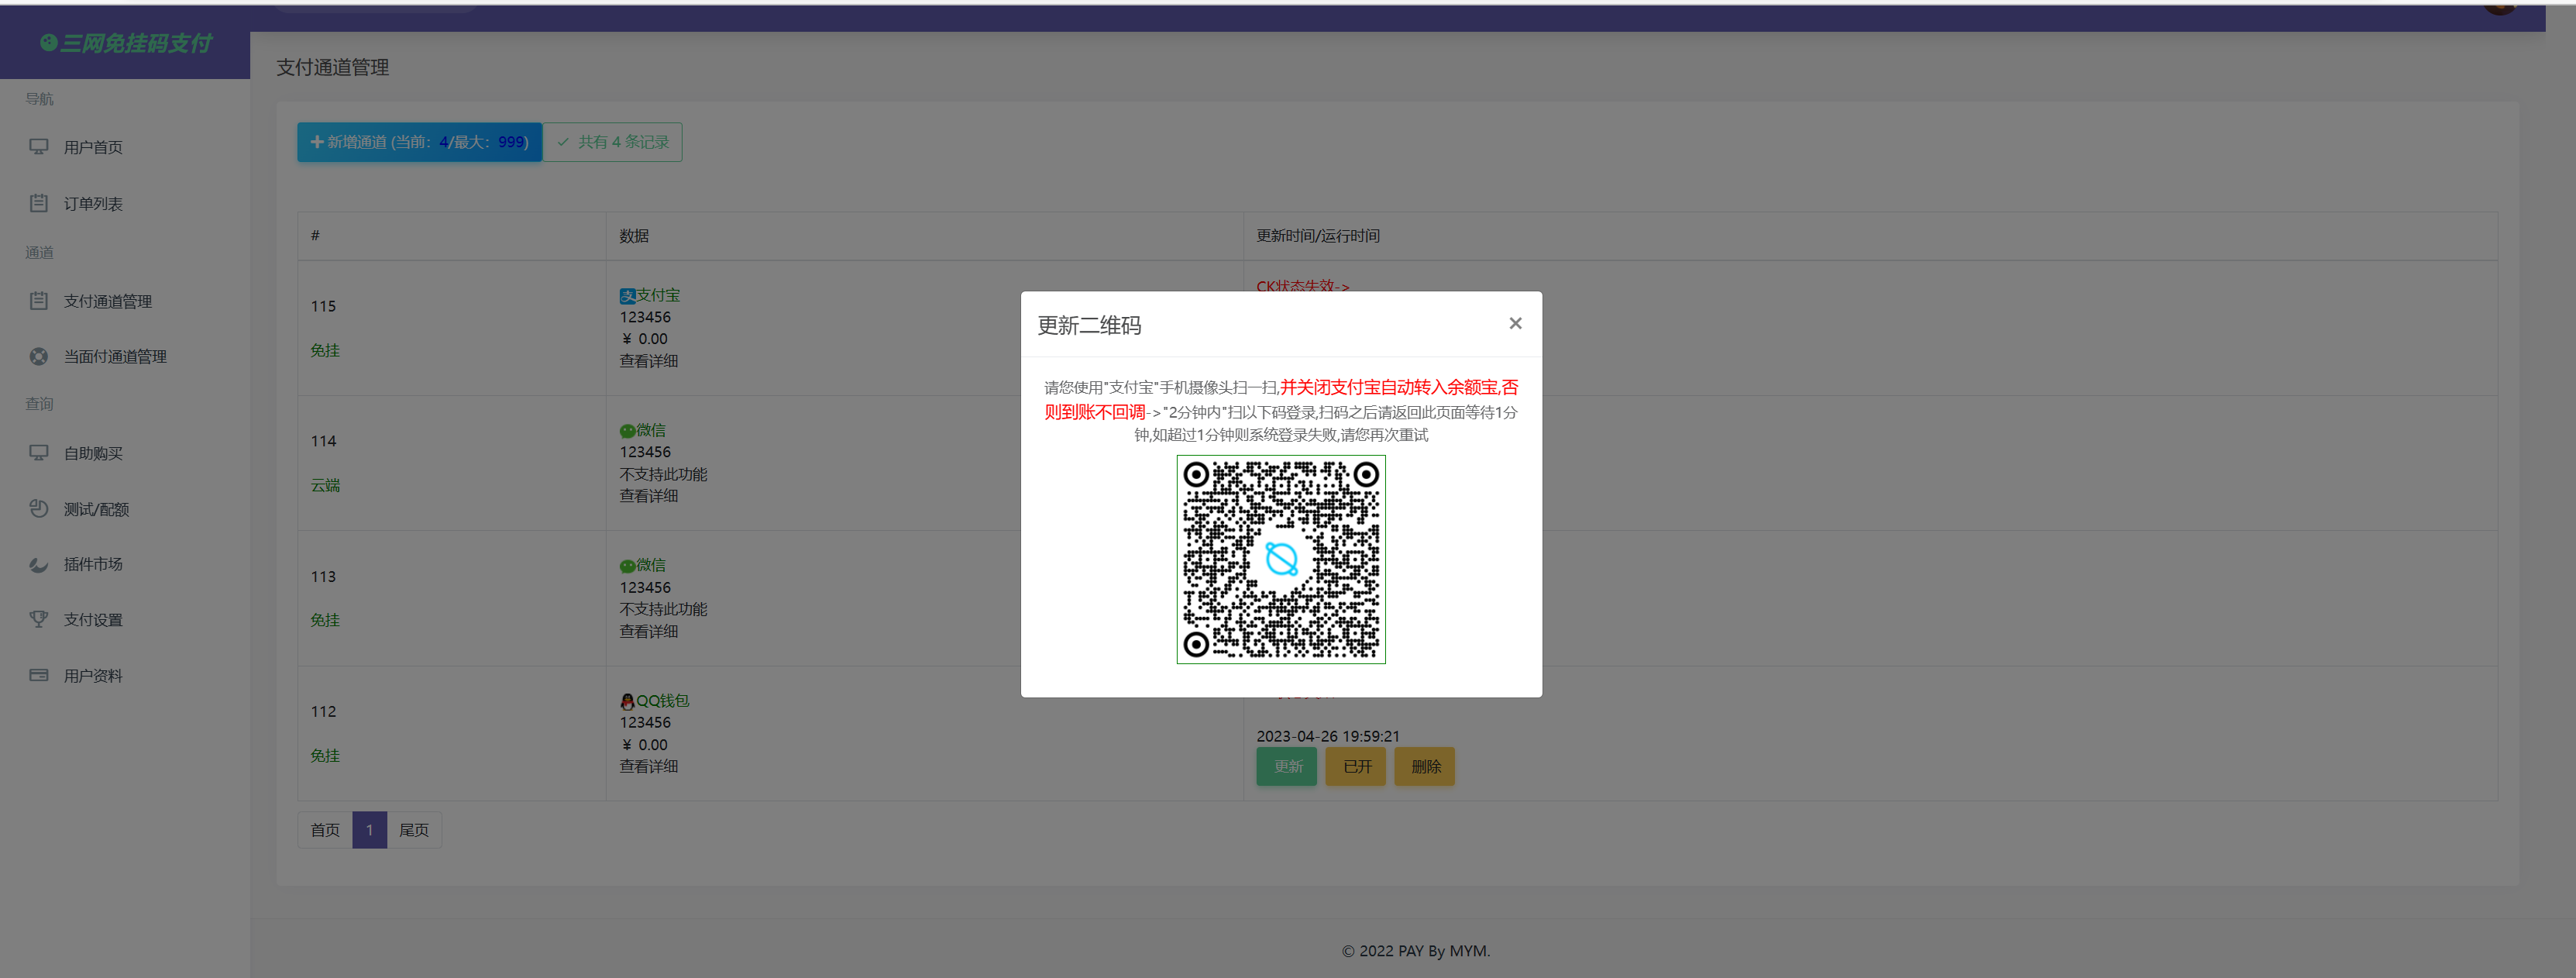Click 新增通道 add channel button
The height and width of the screenshot is (978, 2576).
[x=419, y=142]
